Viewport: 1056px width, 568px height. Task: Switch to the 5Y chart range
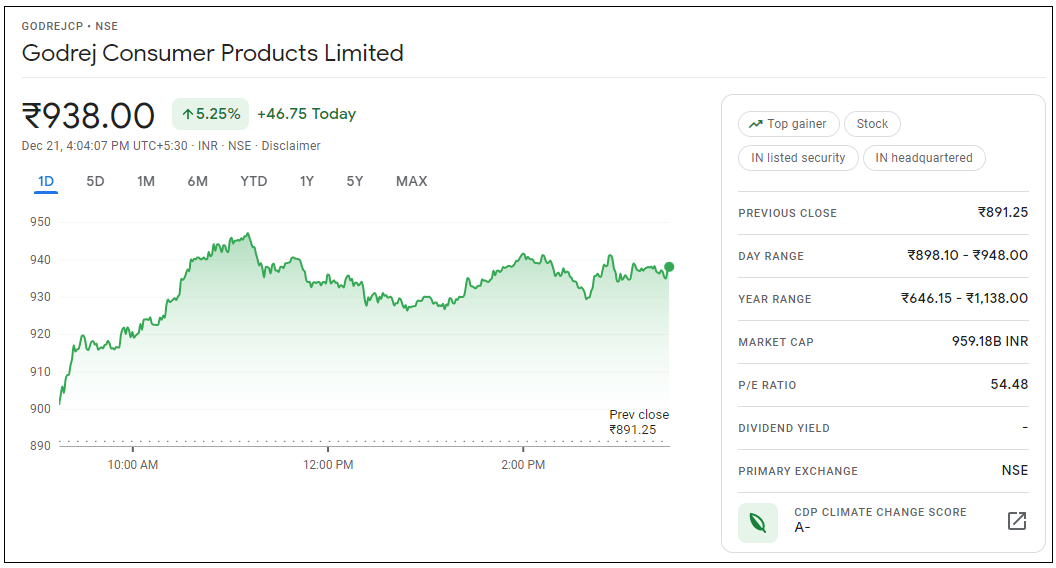[354, 181]
